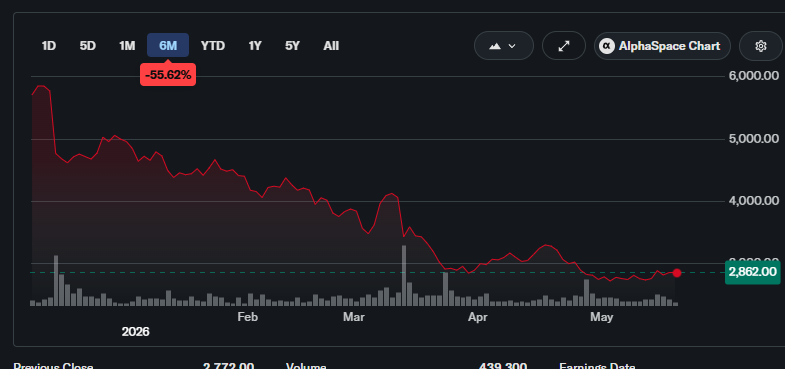Click the tallest volume bar in March
The image size is (785, 369).
click(404, 275)
